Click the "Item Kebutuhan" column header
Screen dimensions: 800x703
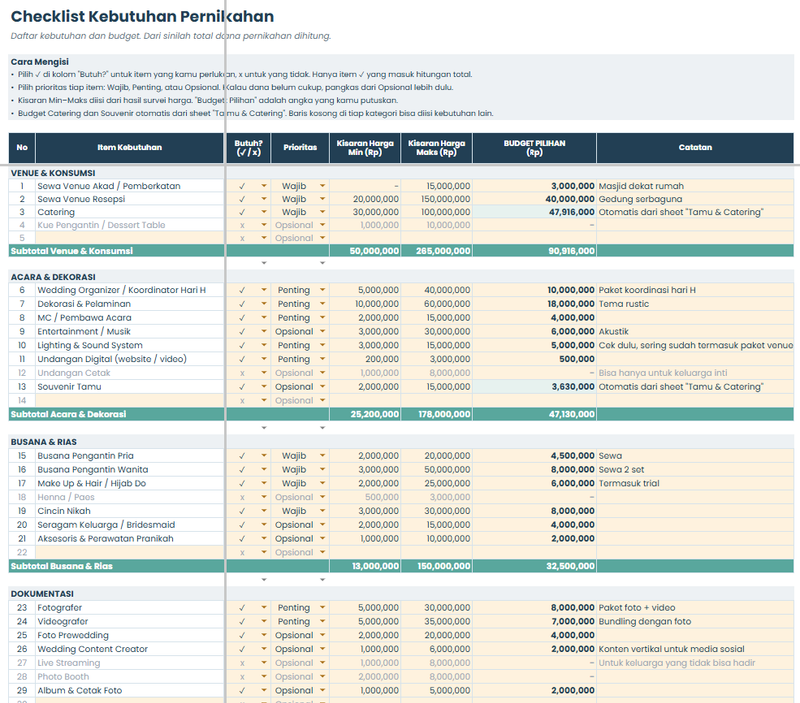(x=130, y=147)
